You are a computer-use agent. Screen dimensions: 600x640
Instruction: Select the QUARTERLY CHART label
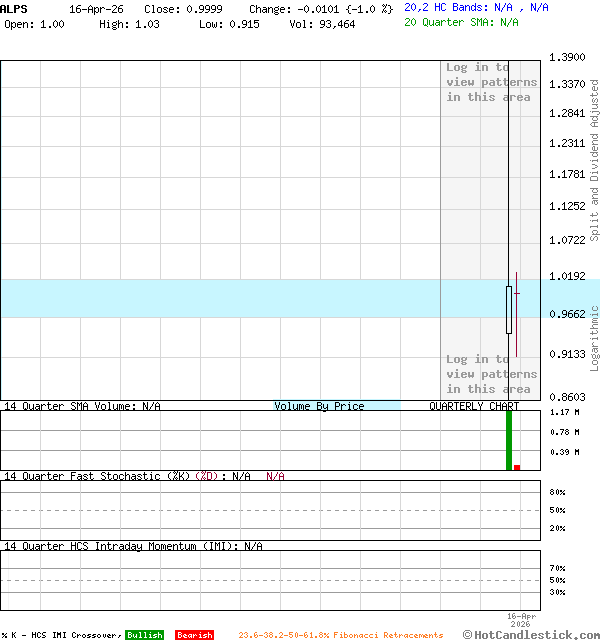coord(474,406)
